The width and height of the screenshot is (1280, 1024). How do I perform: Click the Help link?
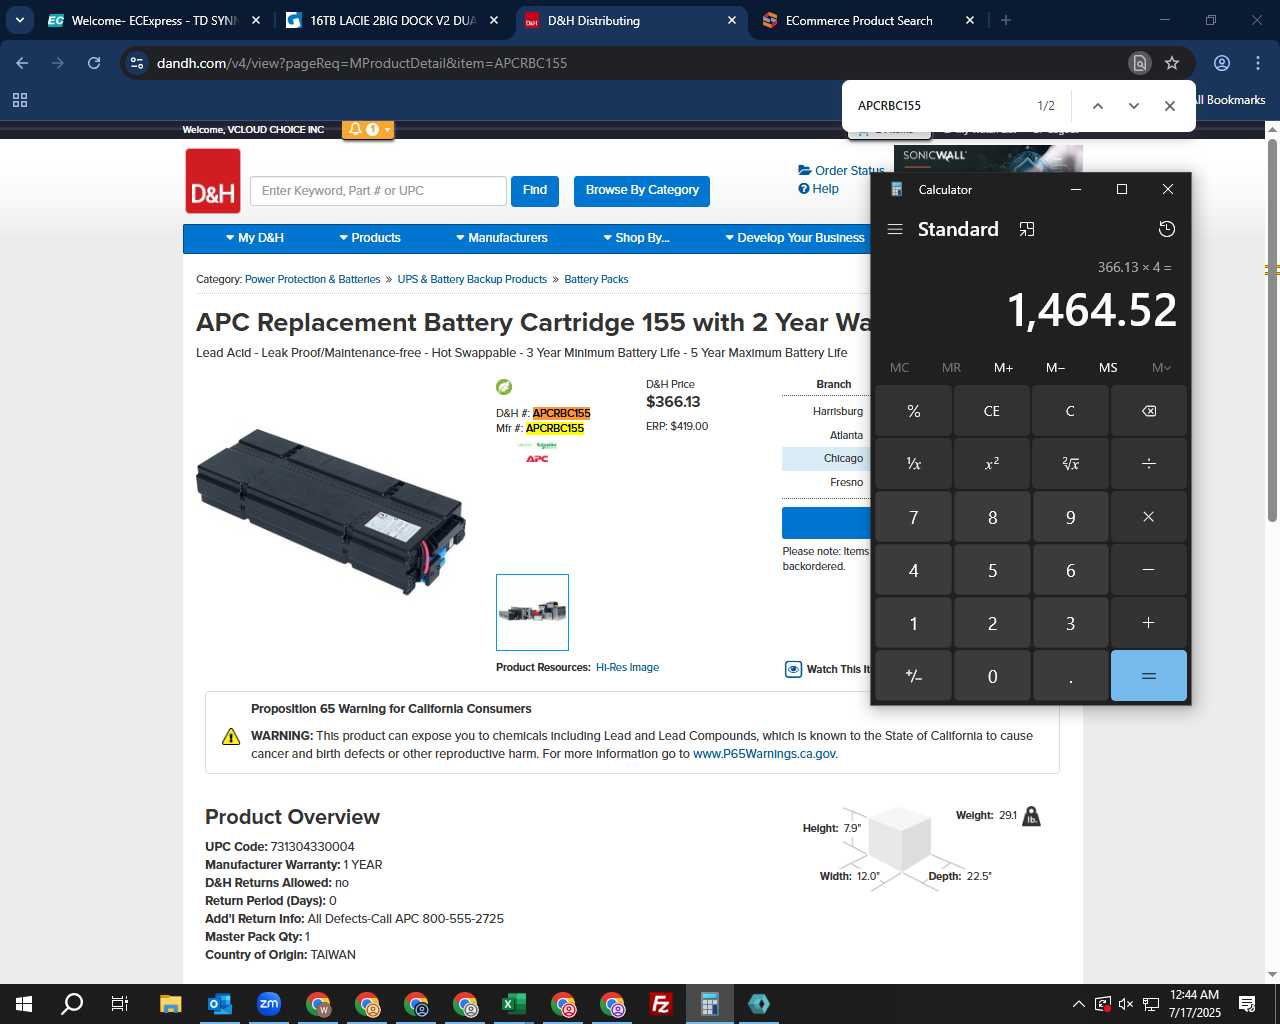[x=819, y=189]
